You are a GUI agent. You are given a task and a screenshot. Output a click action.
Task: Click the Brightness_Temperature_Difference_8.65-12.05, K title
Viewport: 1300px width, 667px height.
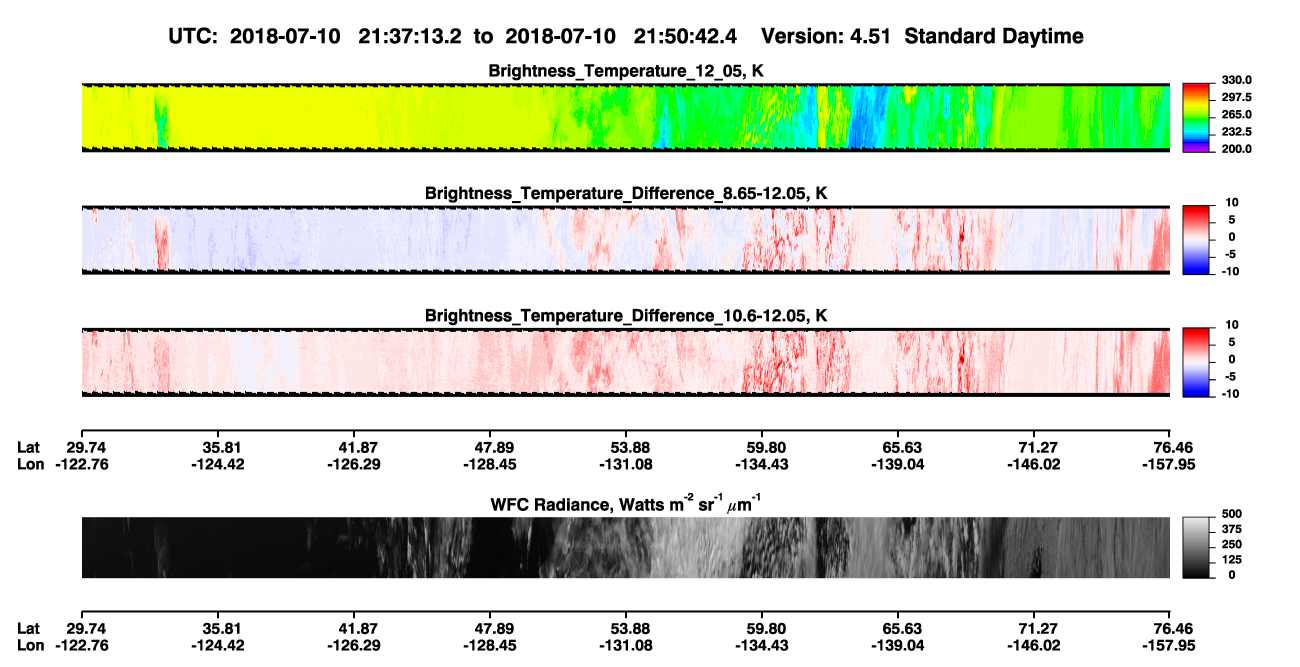click(x=626, y=193)
